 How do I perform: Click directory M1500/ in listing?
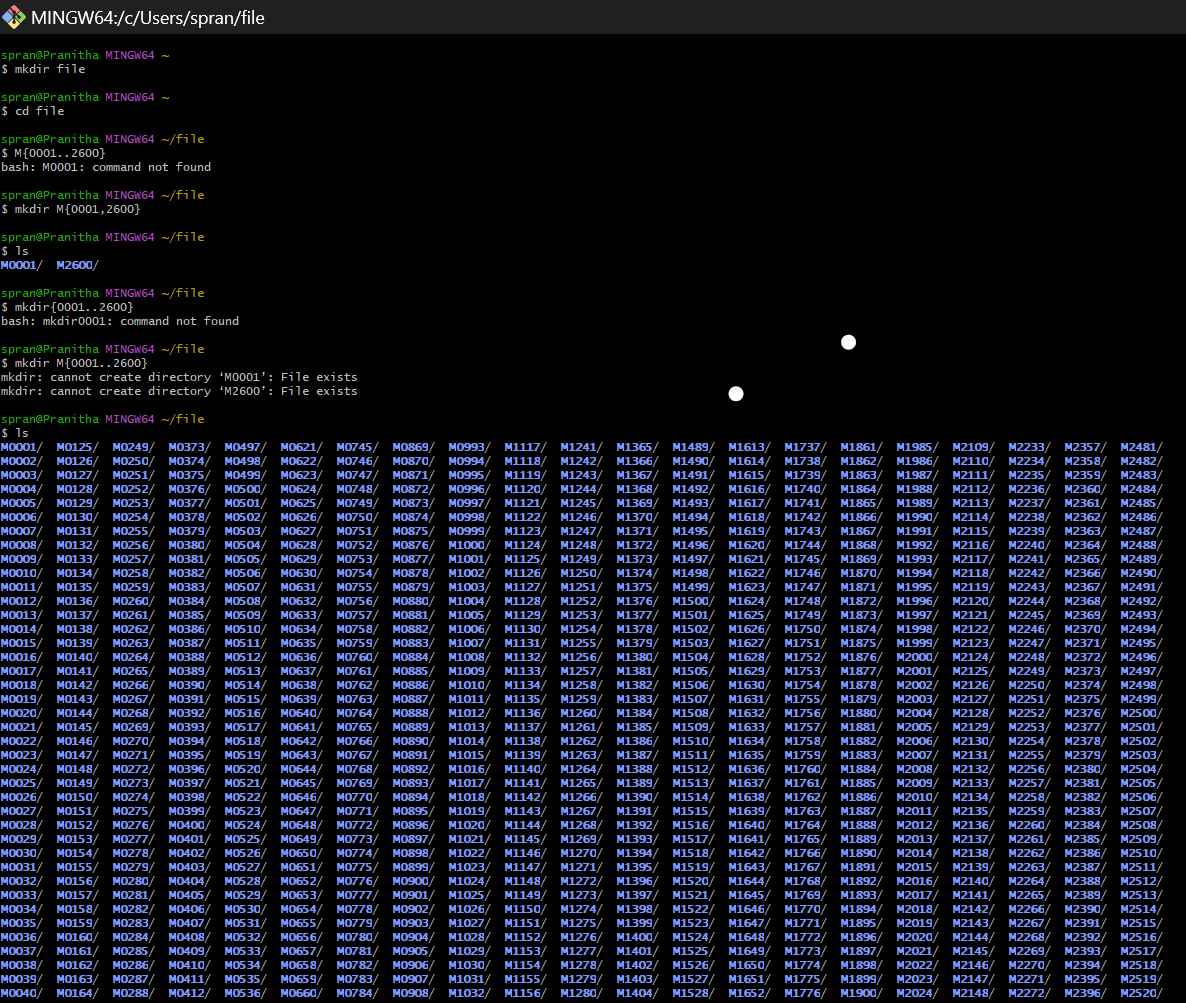click(x=693, y=601)
